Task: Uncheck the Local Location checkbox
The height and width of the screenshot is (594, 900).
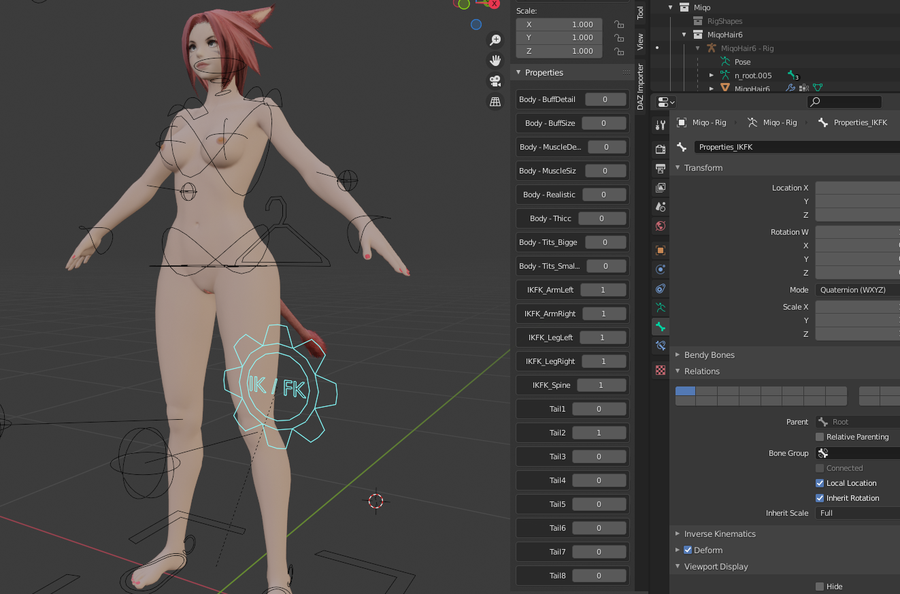Action: pyautogui.click(x=820, y=483)
